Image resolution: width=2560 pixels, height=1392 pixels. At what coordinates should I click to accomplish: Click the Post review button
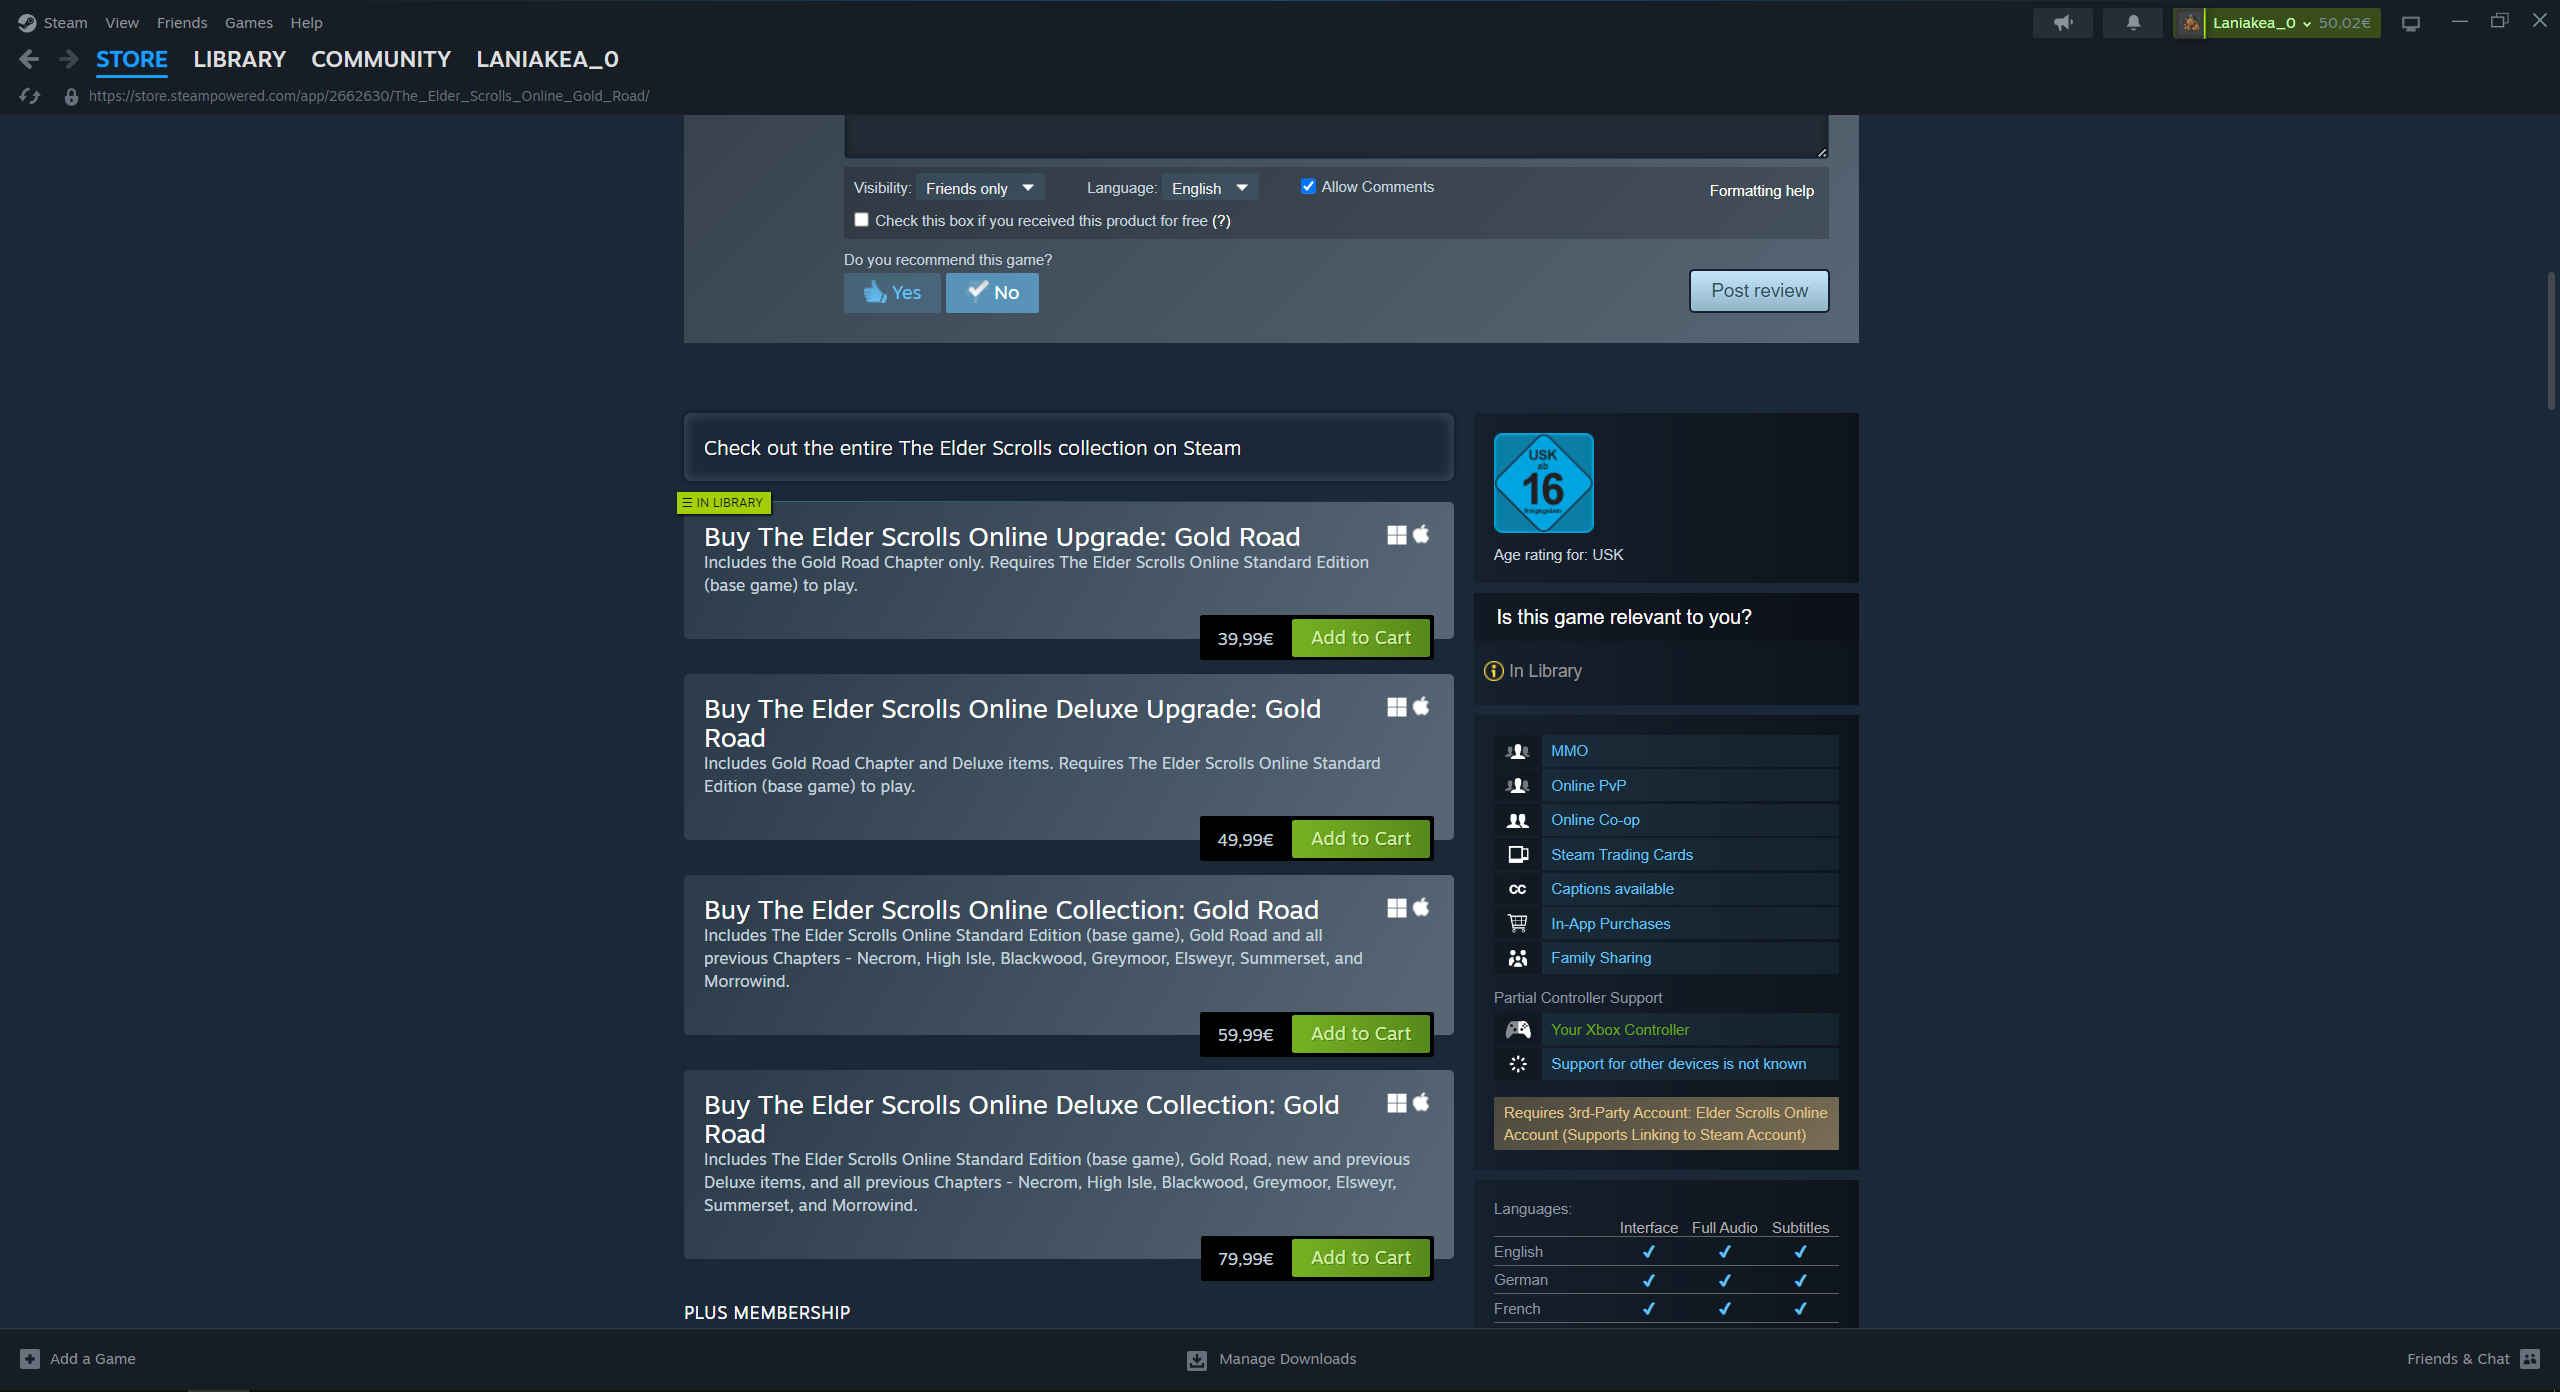click(x=1759, y=291)
